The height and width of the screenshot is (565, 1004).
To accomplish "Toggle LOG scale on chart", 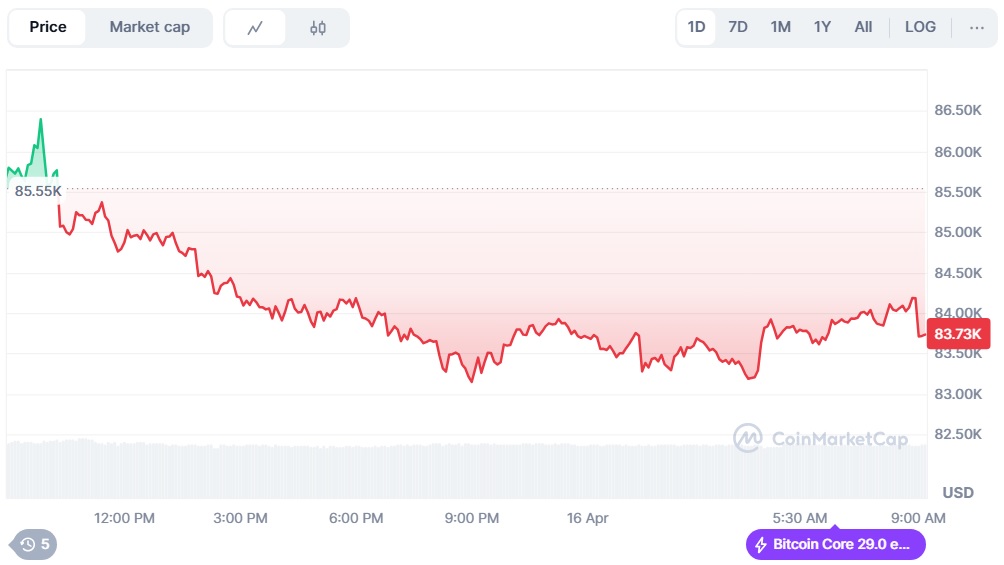I will point(920,27).
